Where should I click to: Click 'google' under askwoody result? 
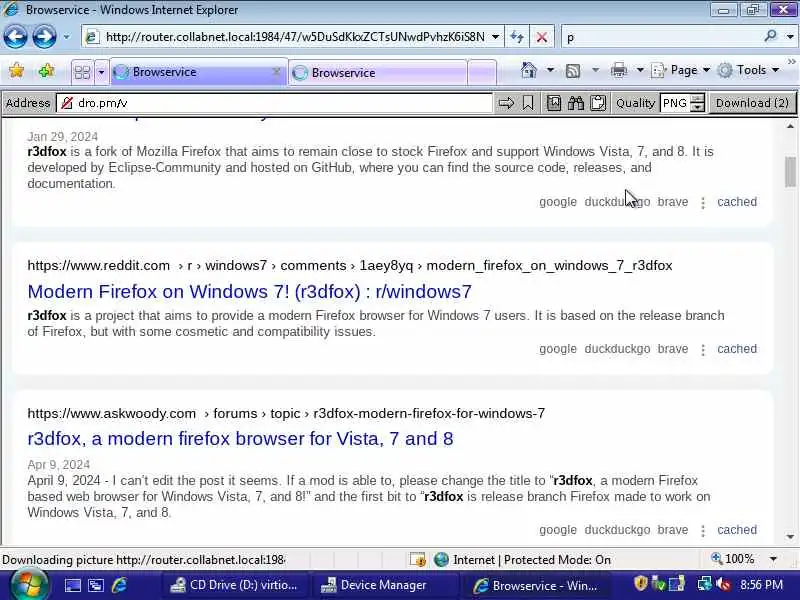tap(558, 530)
